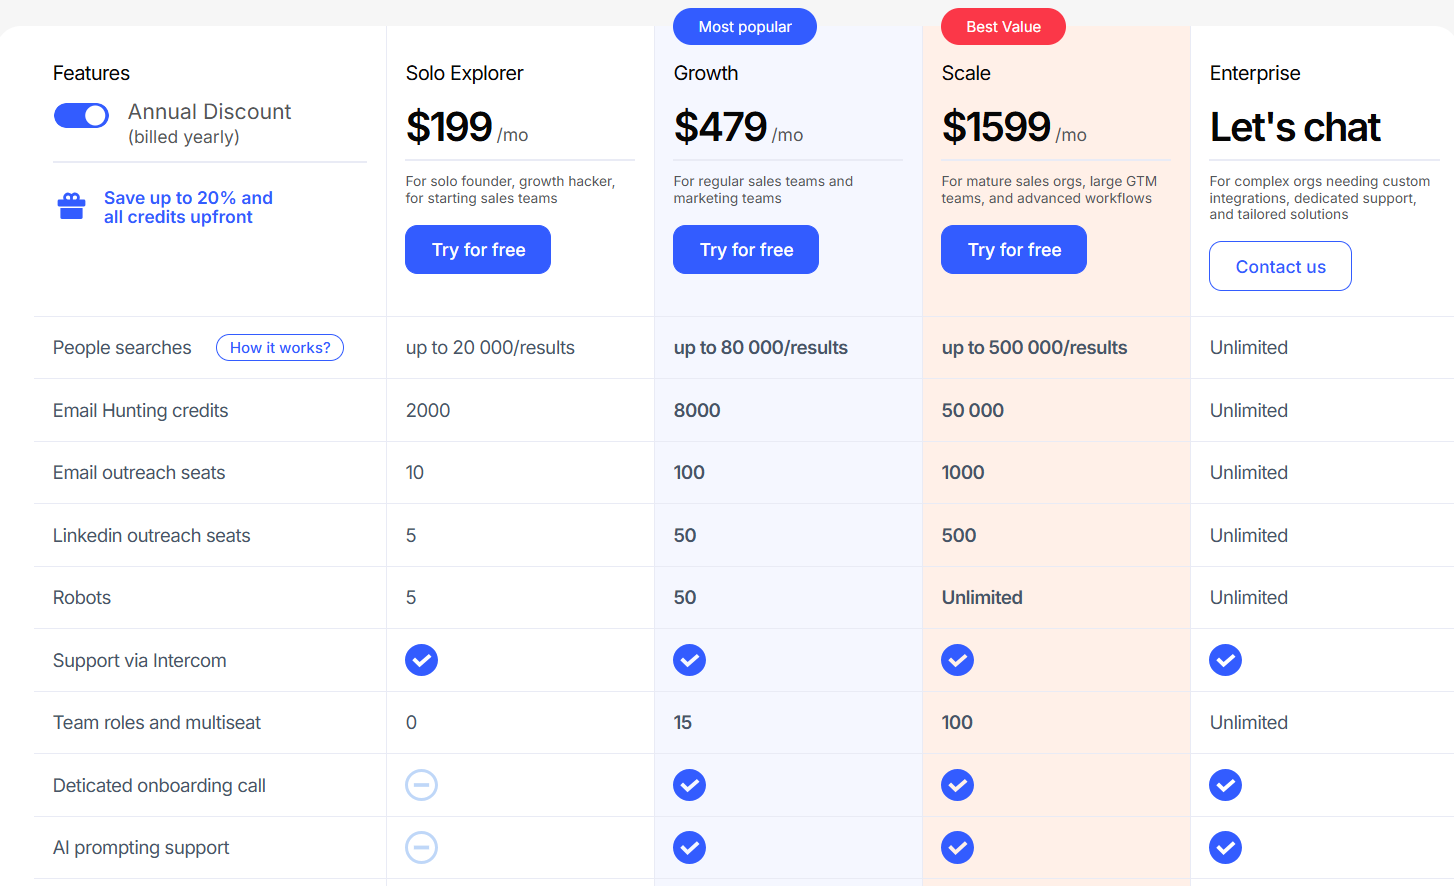Click Save up to 20% and all credits upfront
1454x886 pixels.
pos(188,207)
